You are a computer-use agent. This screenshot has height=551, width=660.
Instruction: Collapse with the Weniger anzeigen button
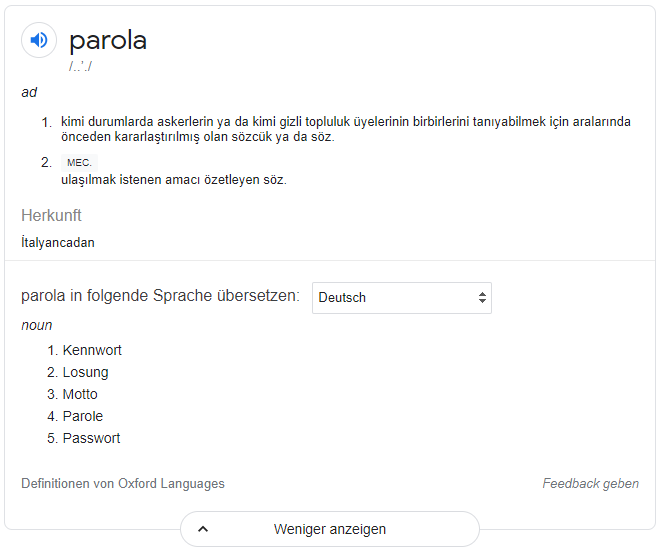click(x=329, y=529)
